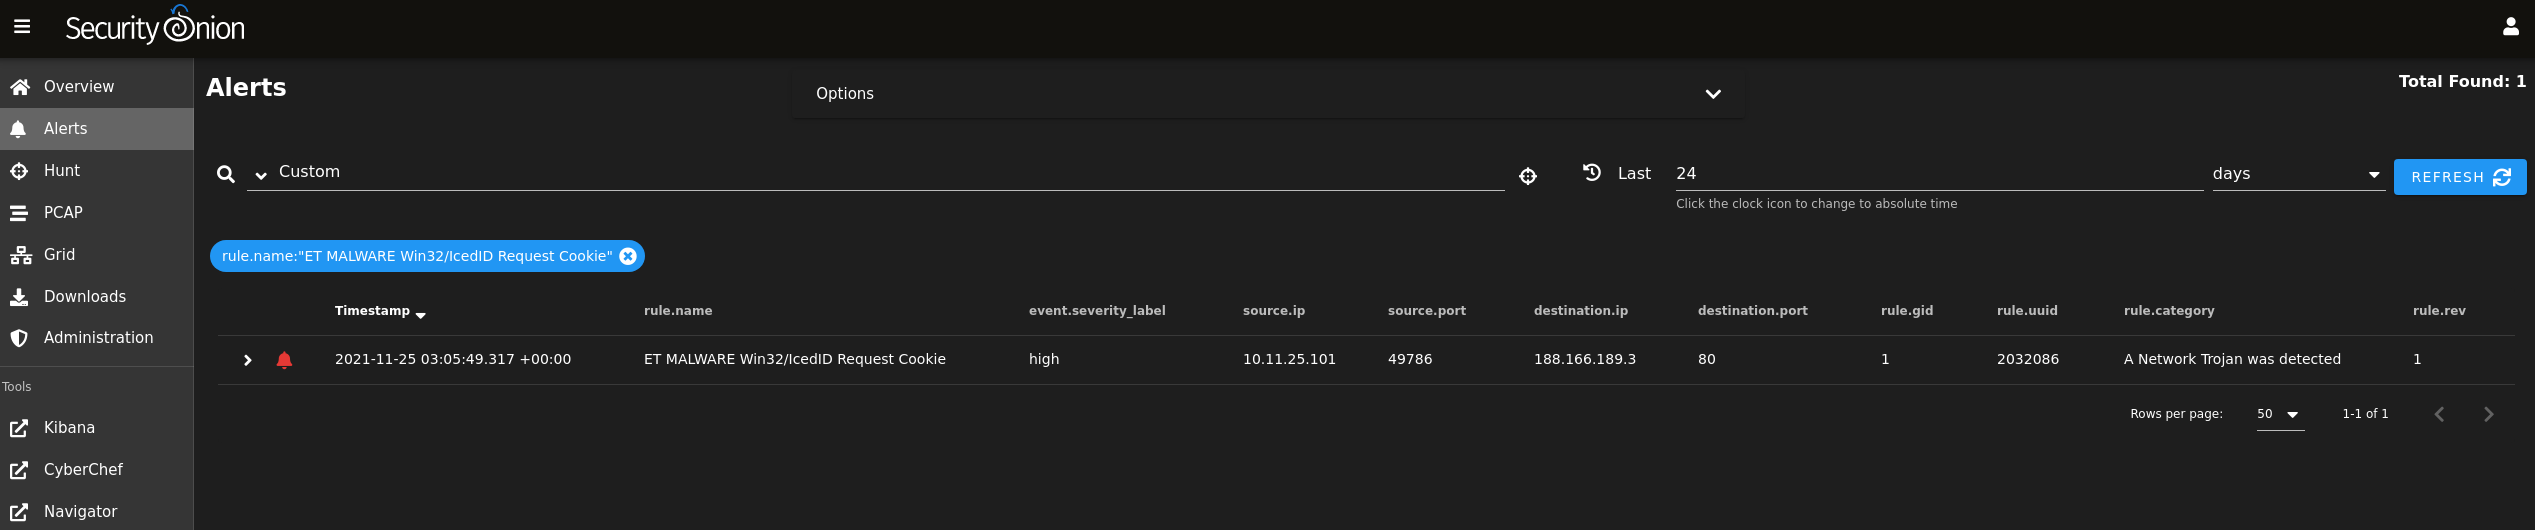This screenshot has width=2535, height=530.
Task: Open the query presets dropdown chevron
Action: pos(261,176)
